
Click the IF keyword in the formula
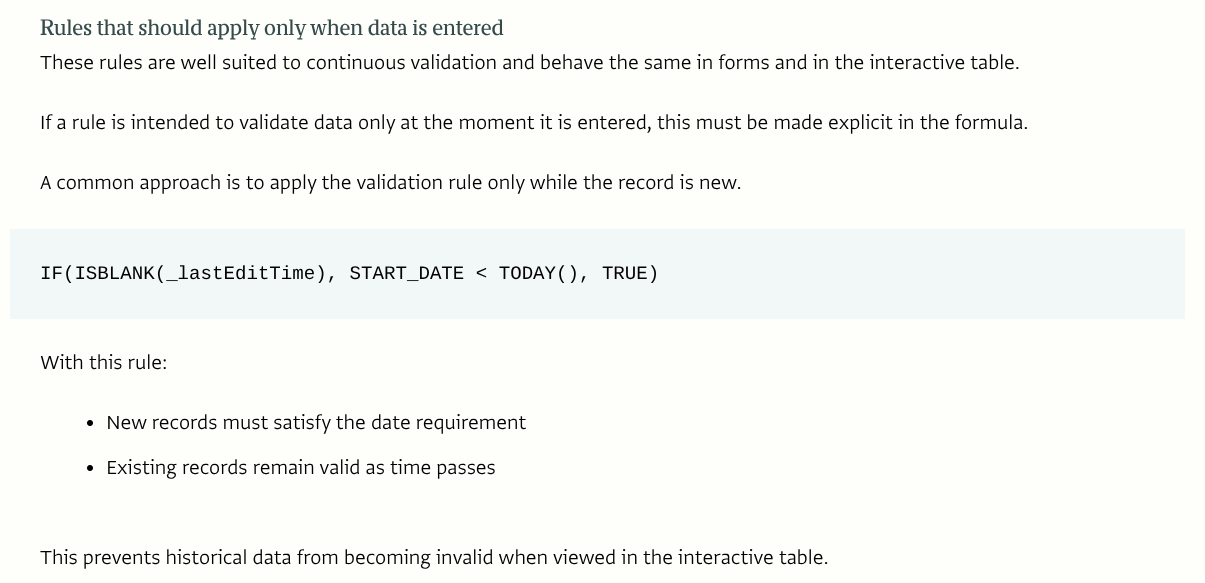pos(51,273)
